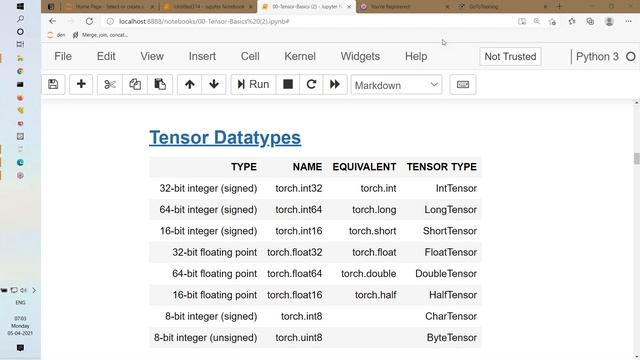Select the LongTensor table cell
The height and width of the screenshot is (360, 640).
pos(451,209)
